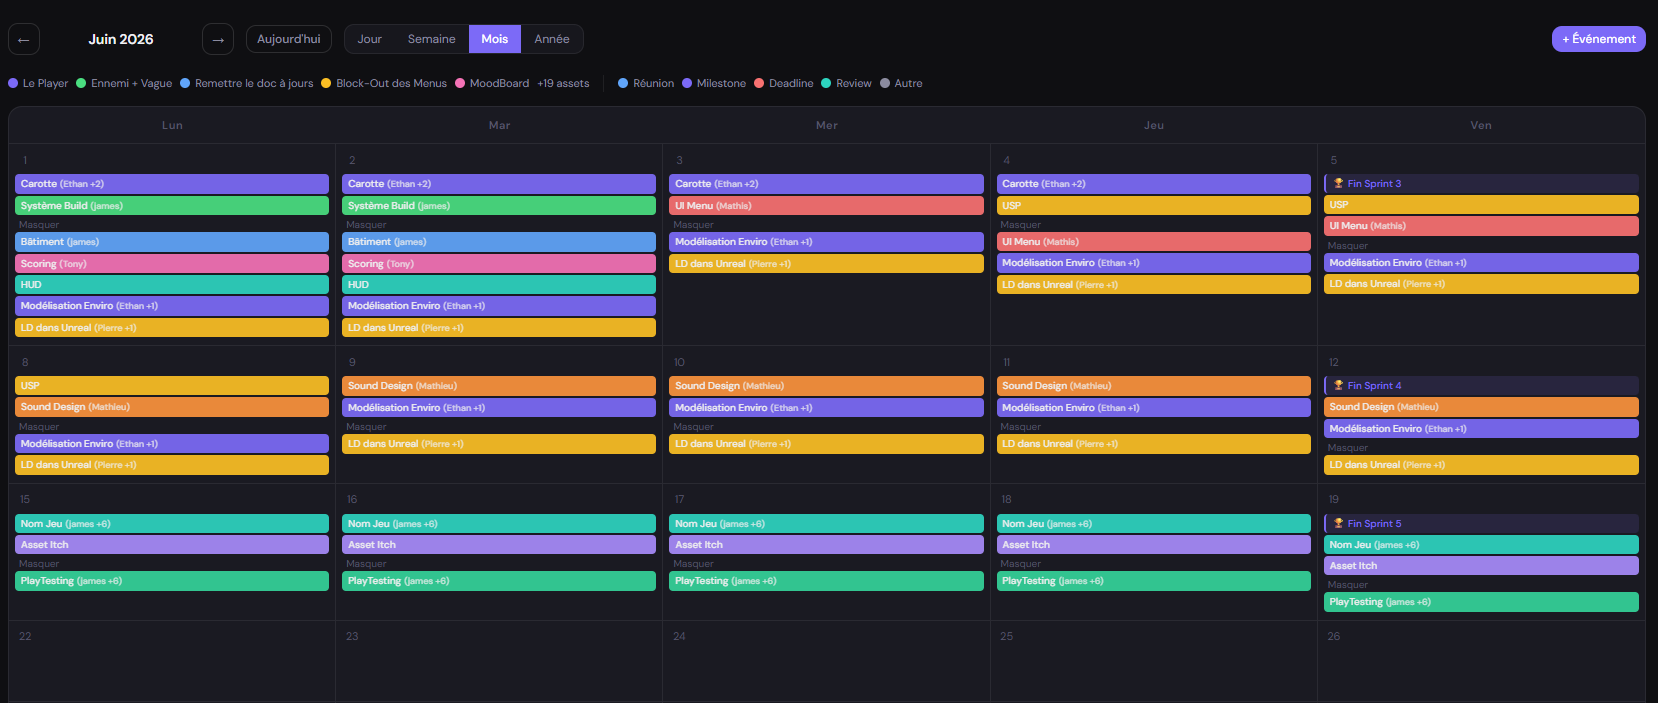Click the Juin 2026 month title
1658x703 pixels.
[x=121, y=39]
